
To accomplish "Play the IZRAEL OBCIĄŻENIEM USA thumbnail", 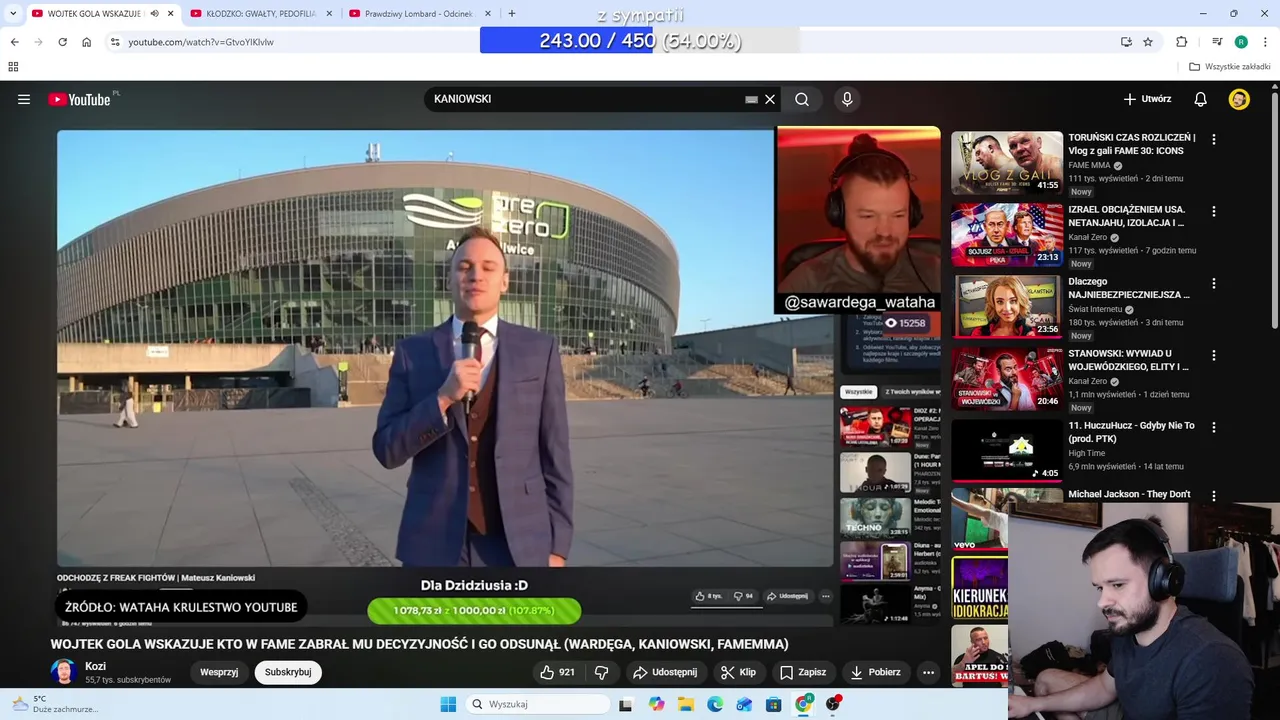I will 1007,235.
